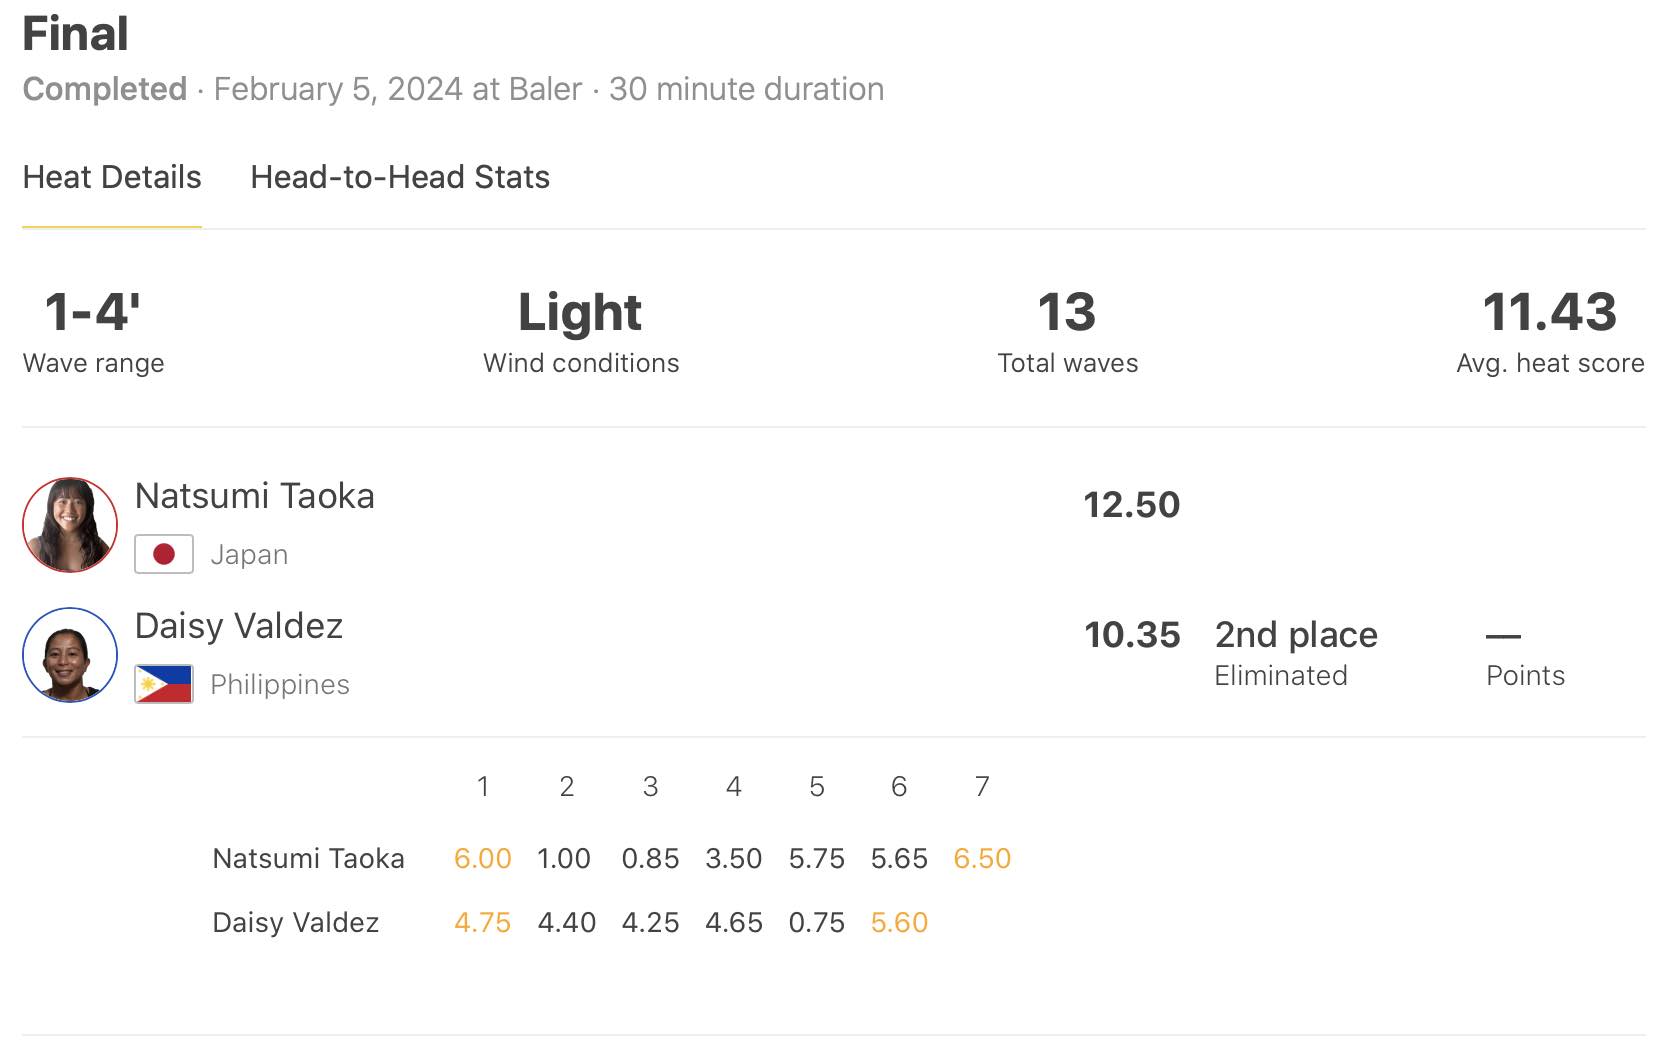Click the 11.43 average heat score
Image resolution: width=1670 pixels, height=1050 pixels.
(1550, 312)
